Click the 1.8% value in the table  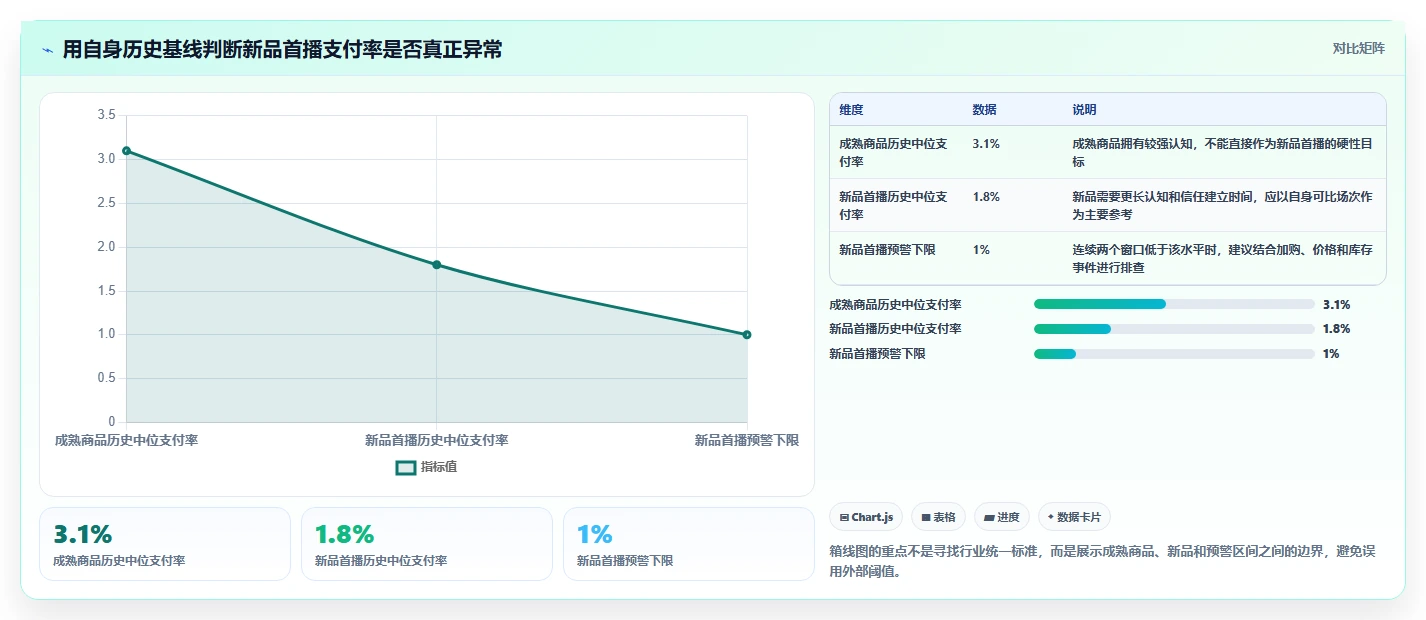tap(986, 197)
